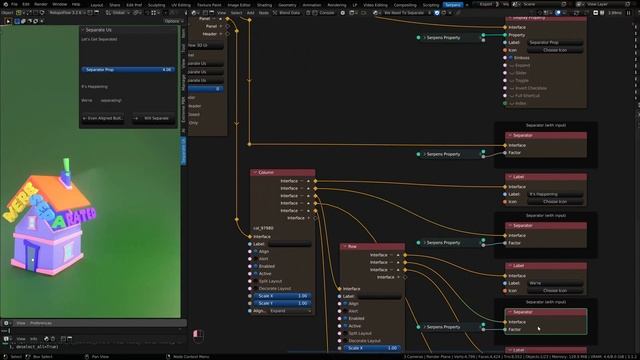Click Scale X slider in Column node

[x=282, y=296]
